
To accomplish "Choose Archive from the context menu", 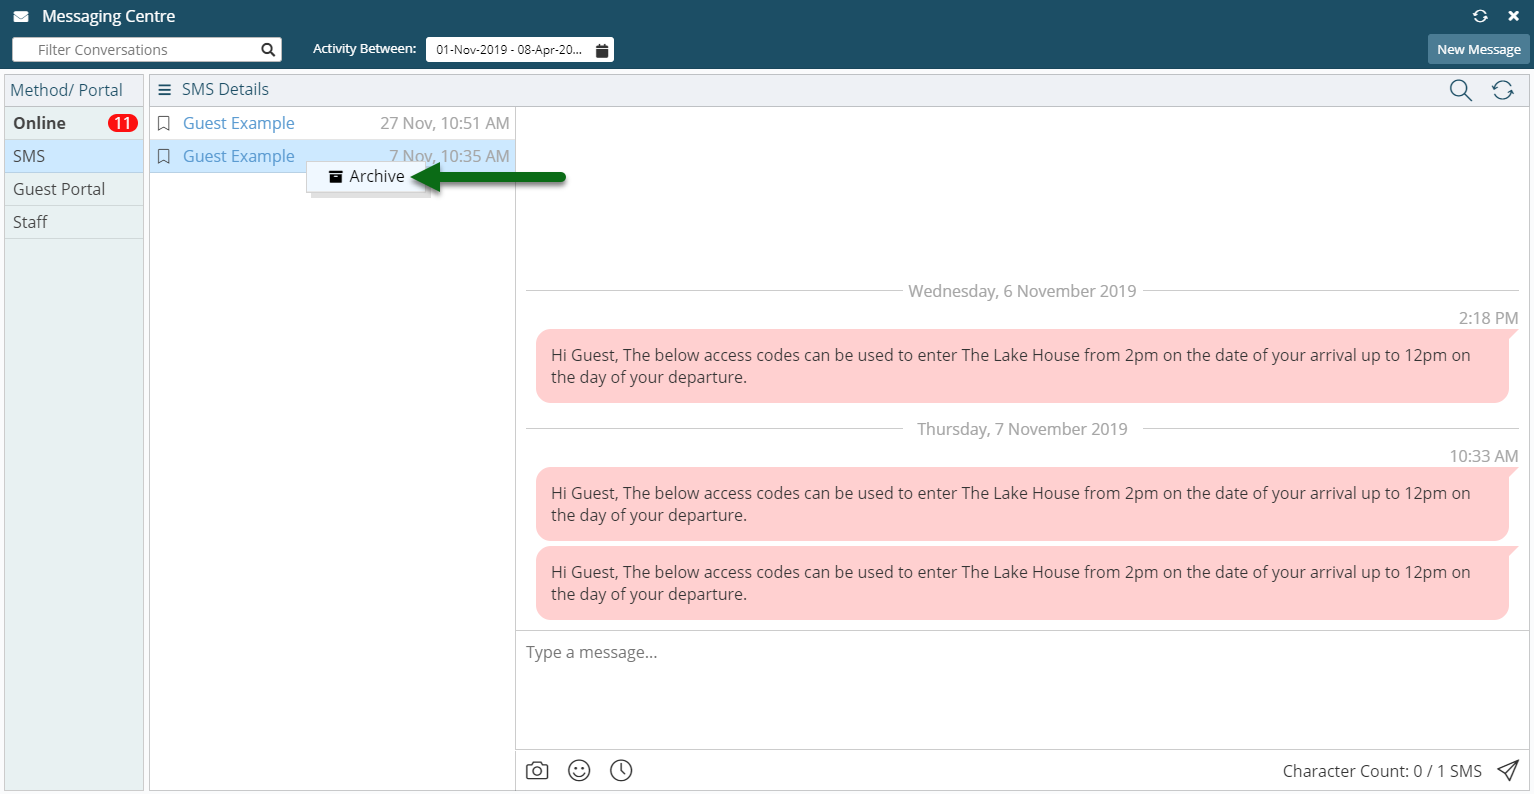I will 368,176.
